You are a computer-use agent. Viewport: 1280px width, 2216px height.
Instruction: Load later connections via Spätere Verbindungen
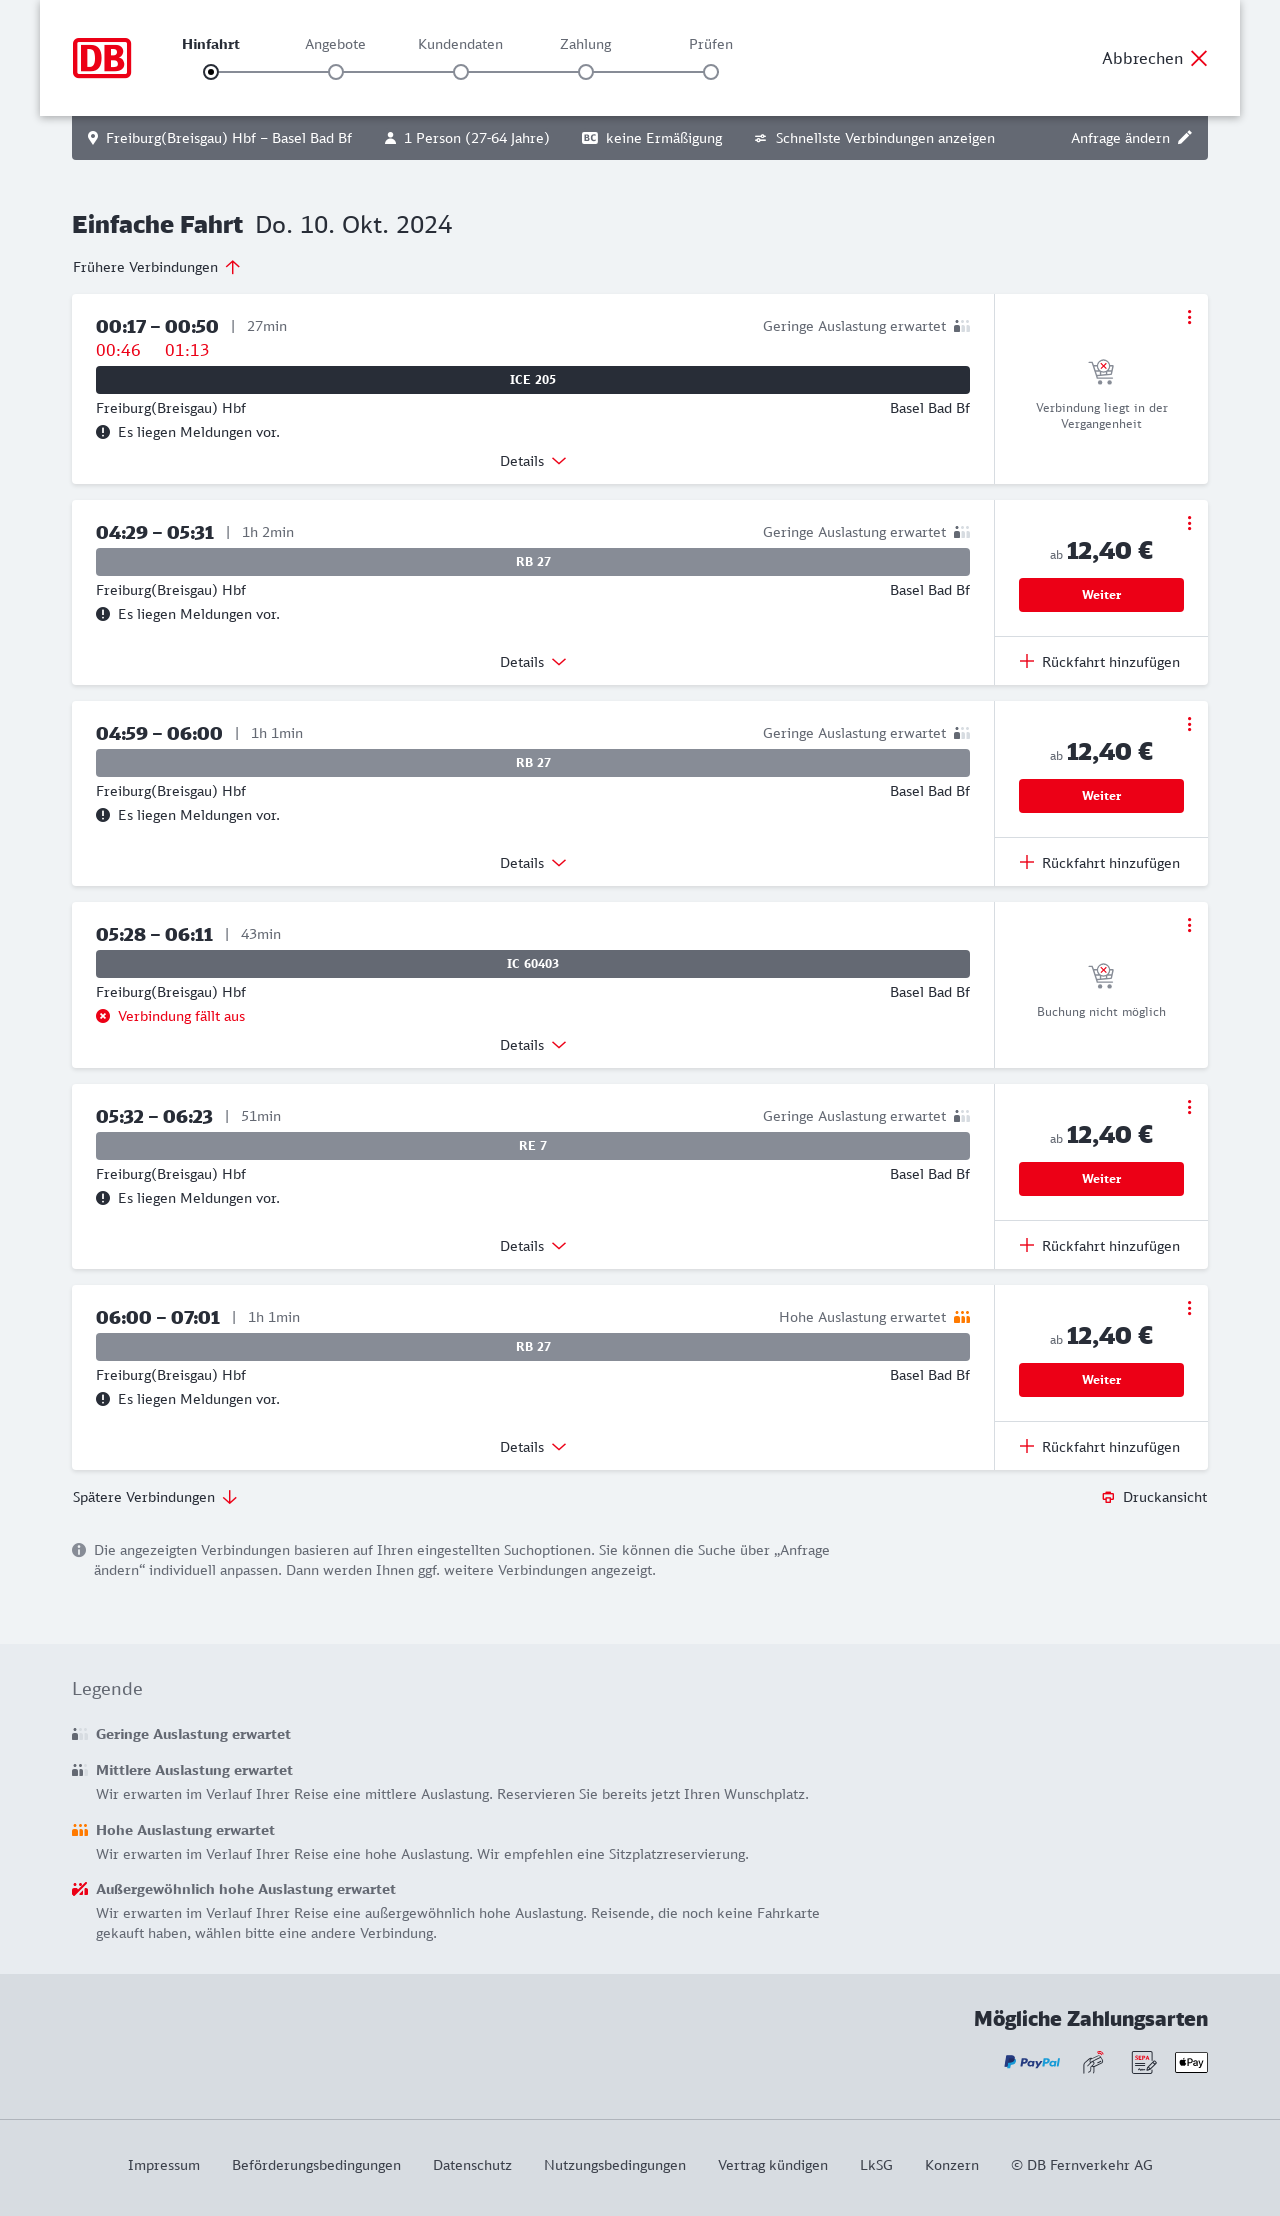154,1497
